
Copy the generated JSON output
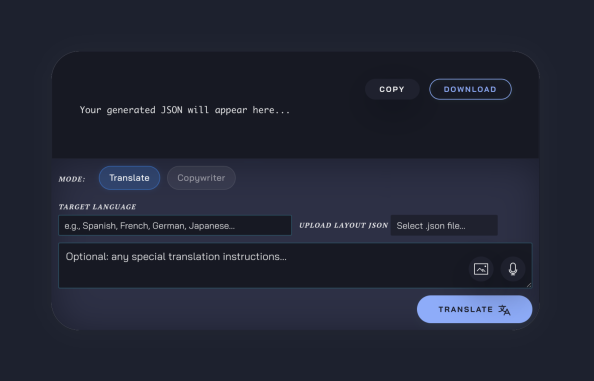pyautogui.click(x=392, y=89)
